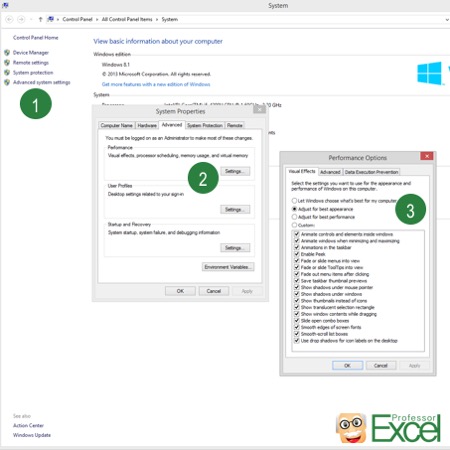Click the shield icon next to System protection
This screenshot has width=450, height=450.
pyautogui.click(x=7, y=72)
